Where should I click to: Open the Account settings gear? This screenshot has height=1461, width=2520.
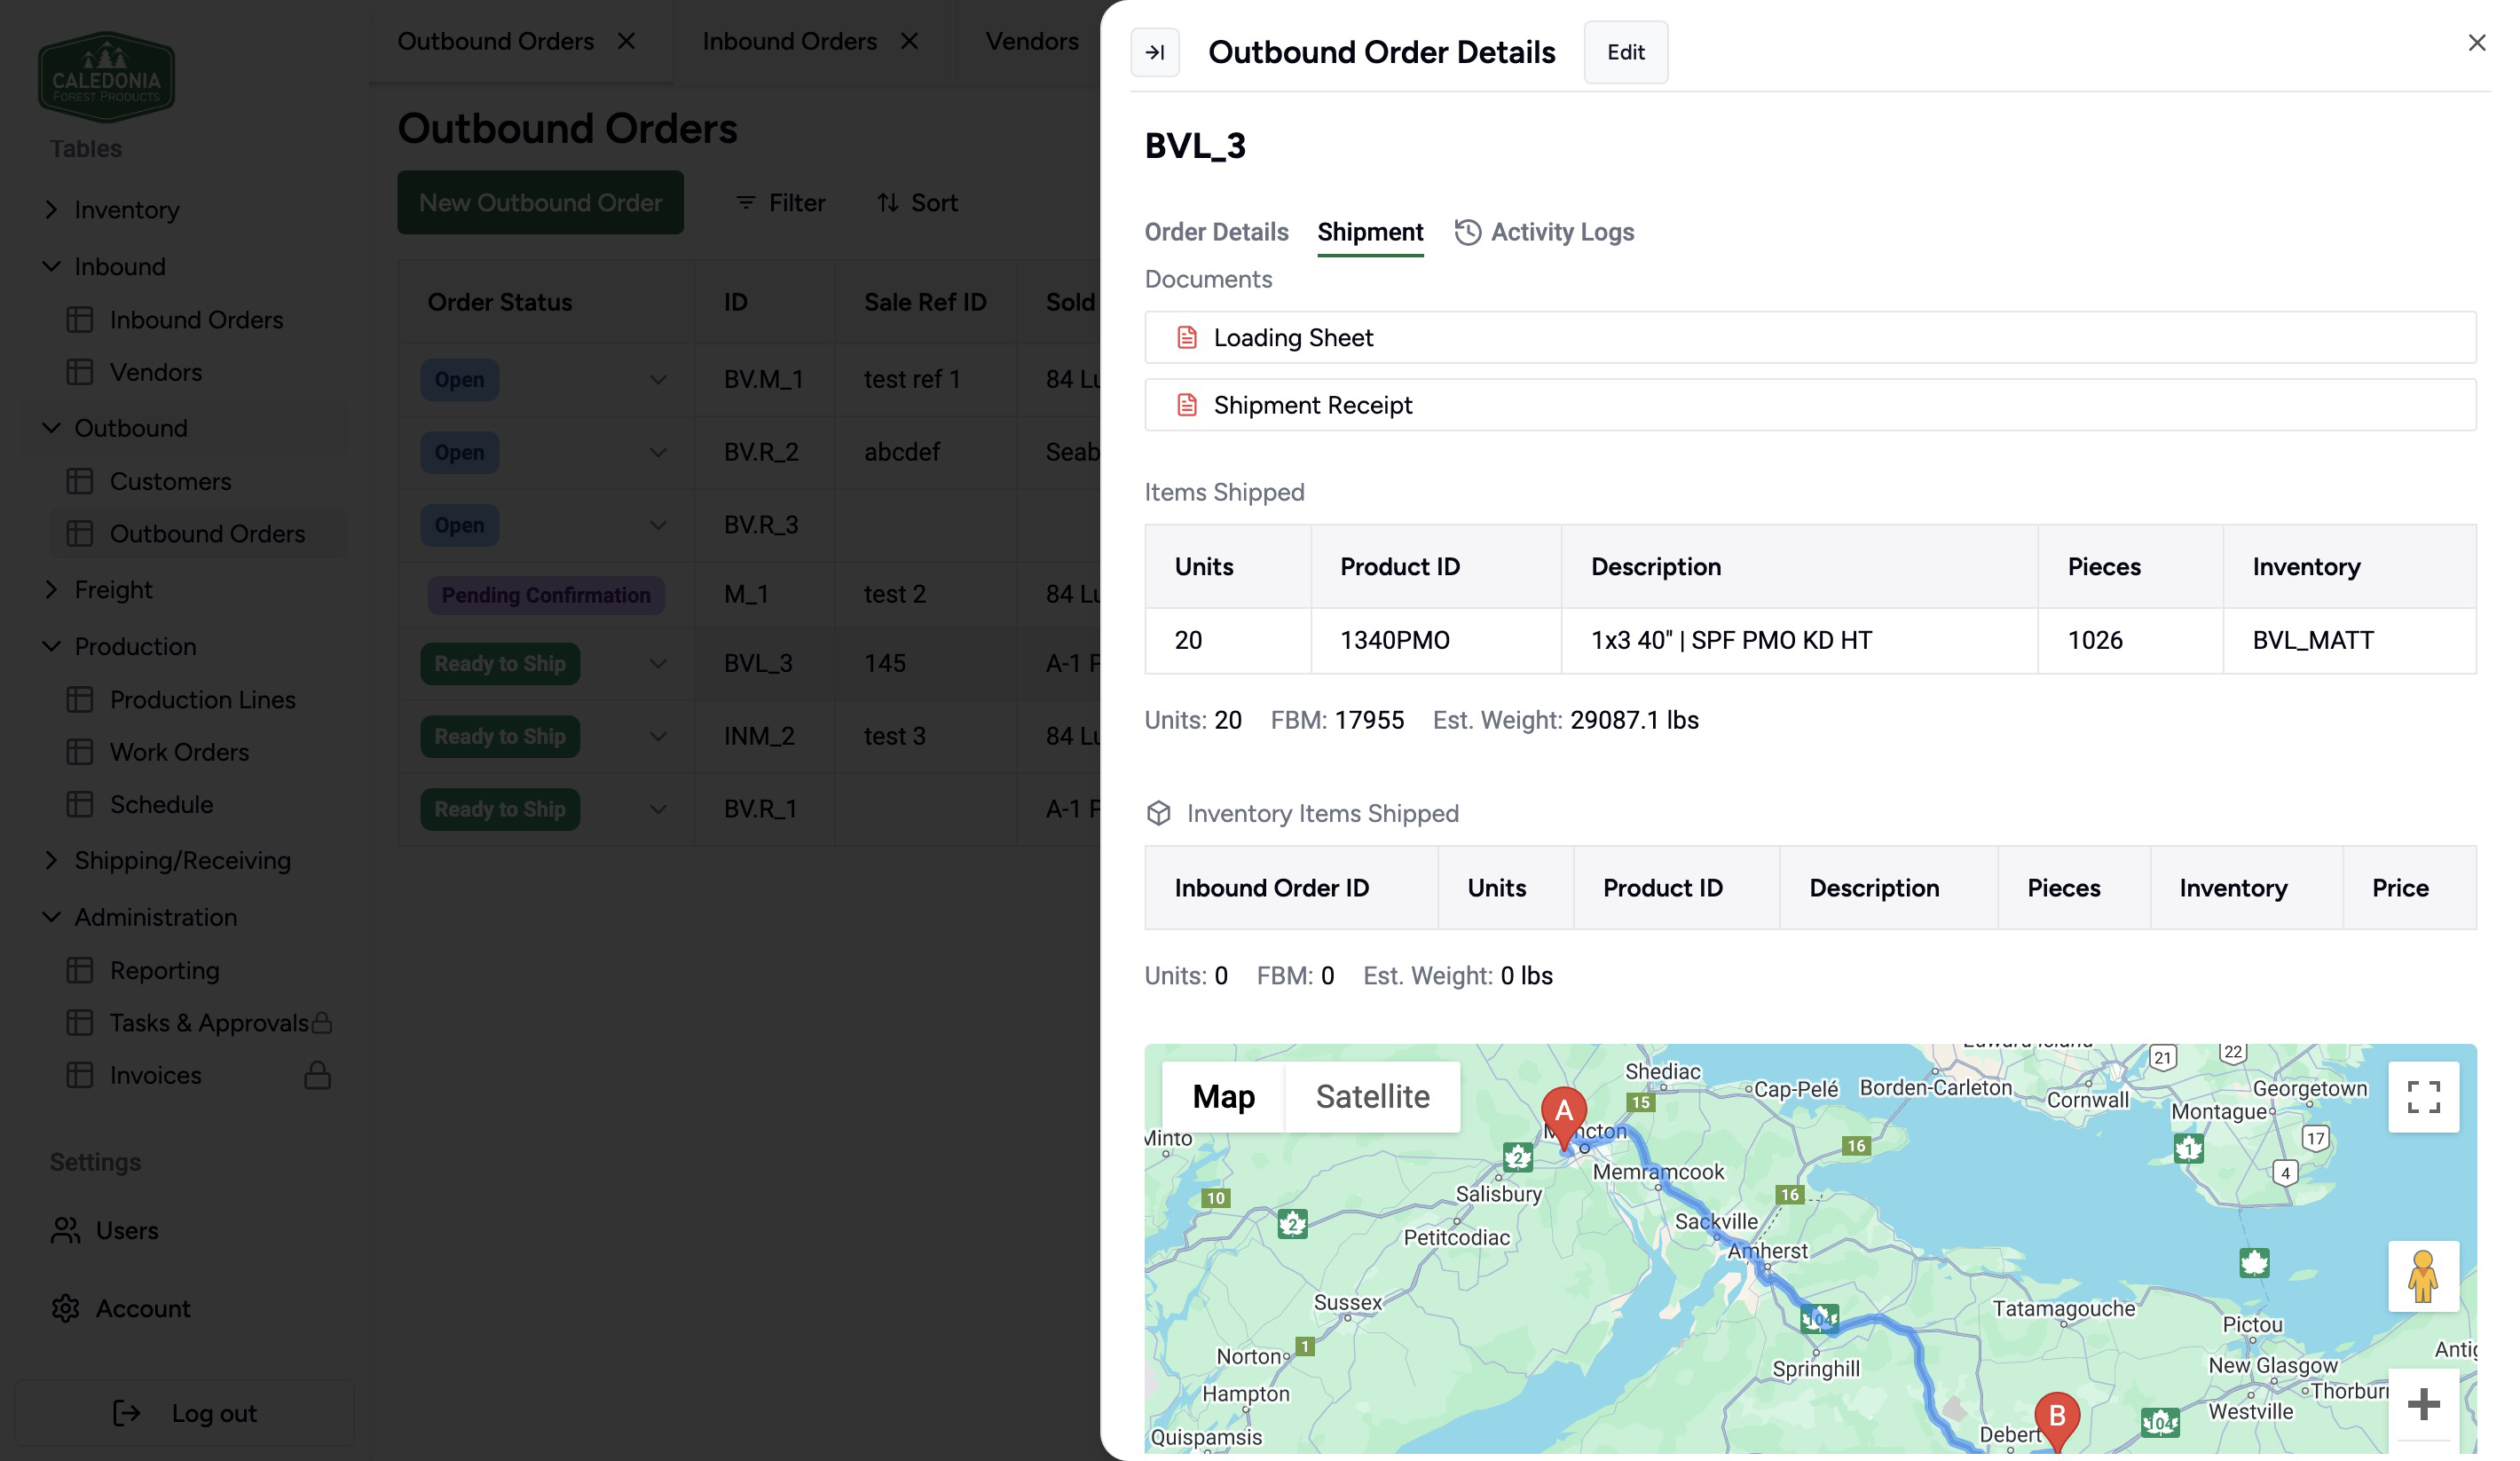[65, 1308]
